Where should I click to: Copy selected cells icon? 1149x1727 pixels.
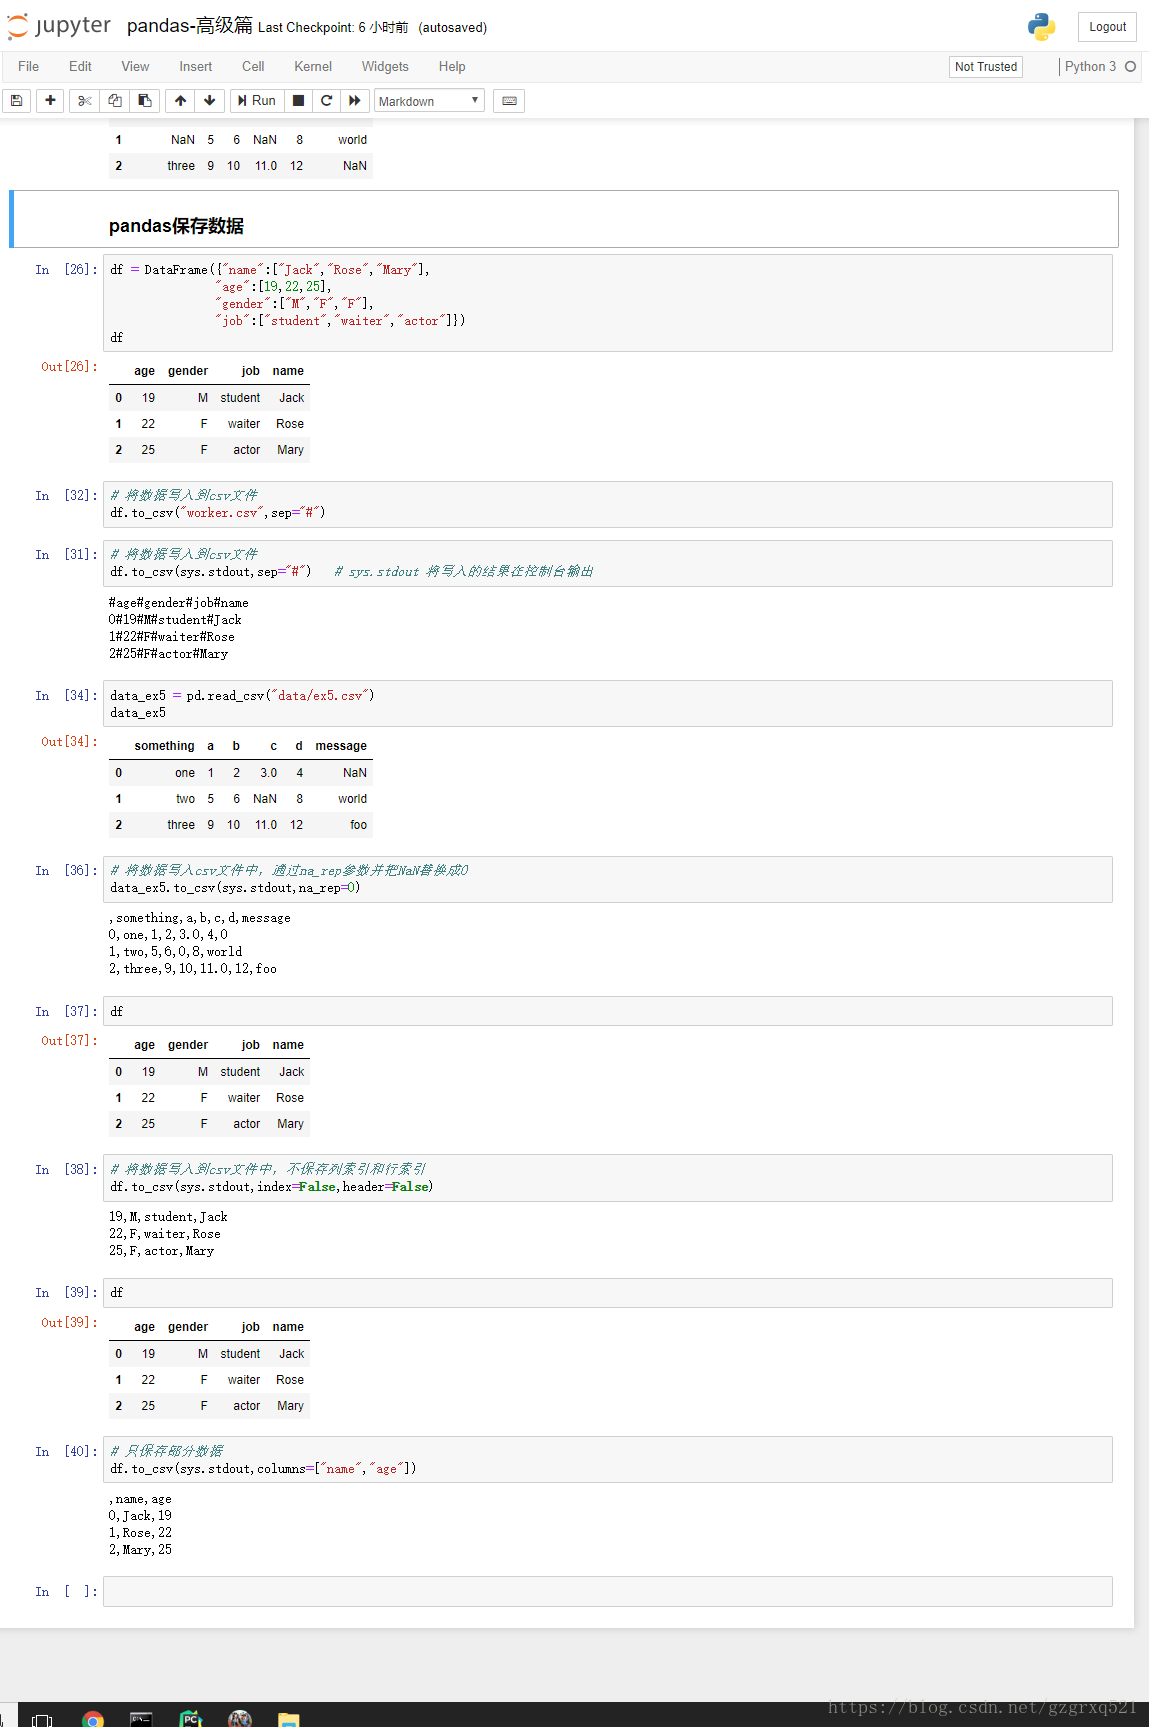pyautogui.click(x=115, y=101)
